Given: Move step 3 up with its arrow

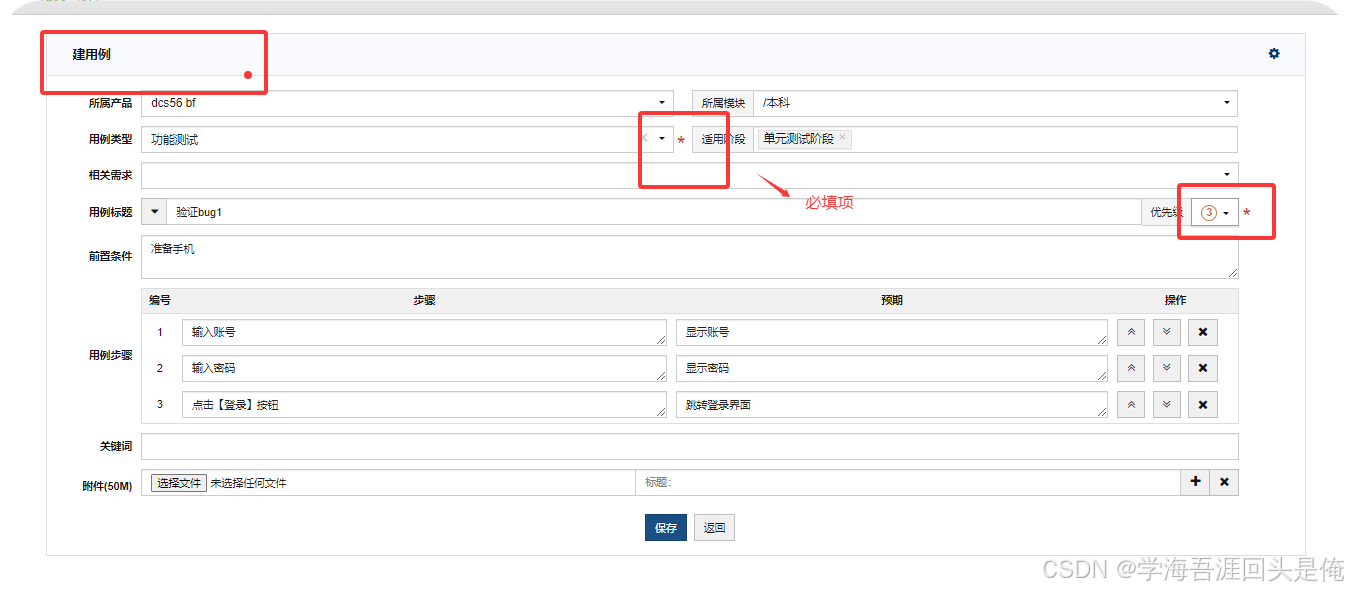Looking at the screenshot, I should click(x=1131, y=405).
